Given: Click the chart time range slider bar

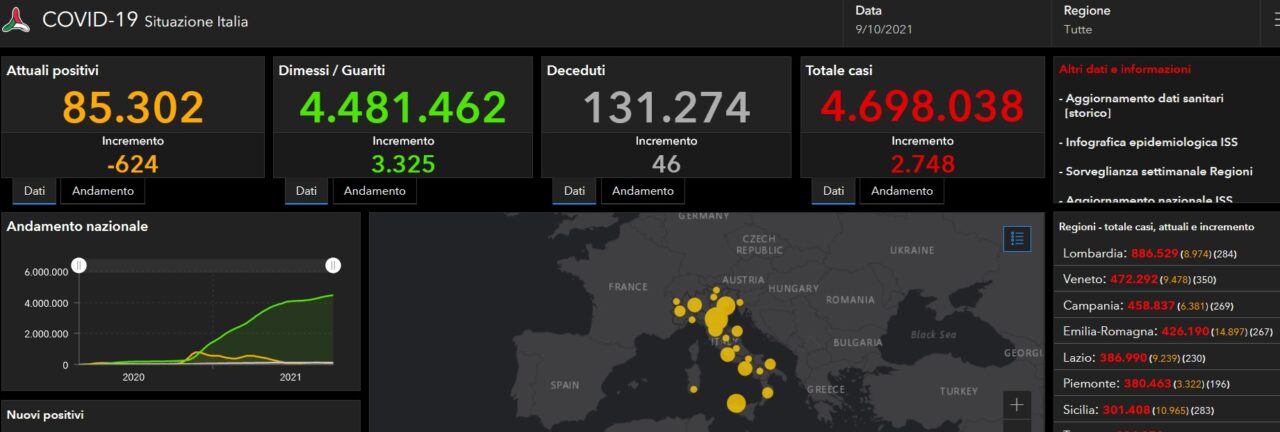Looking at the screenshot, I should click(x=206, y=265).
